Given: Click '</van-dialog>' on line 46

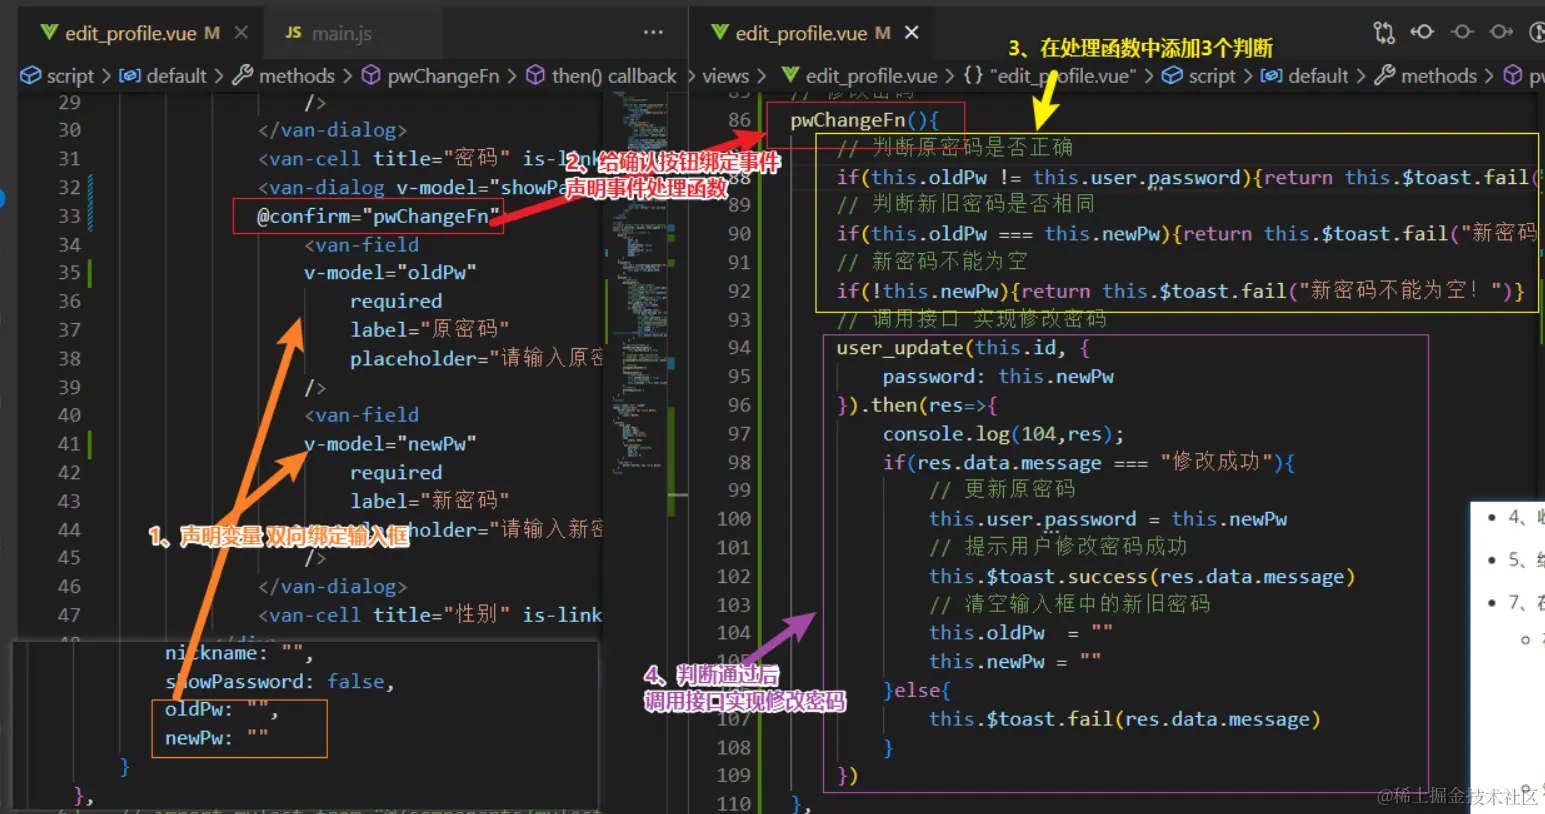Looking at the screenshot, I should click(332, 586).
